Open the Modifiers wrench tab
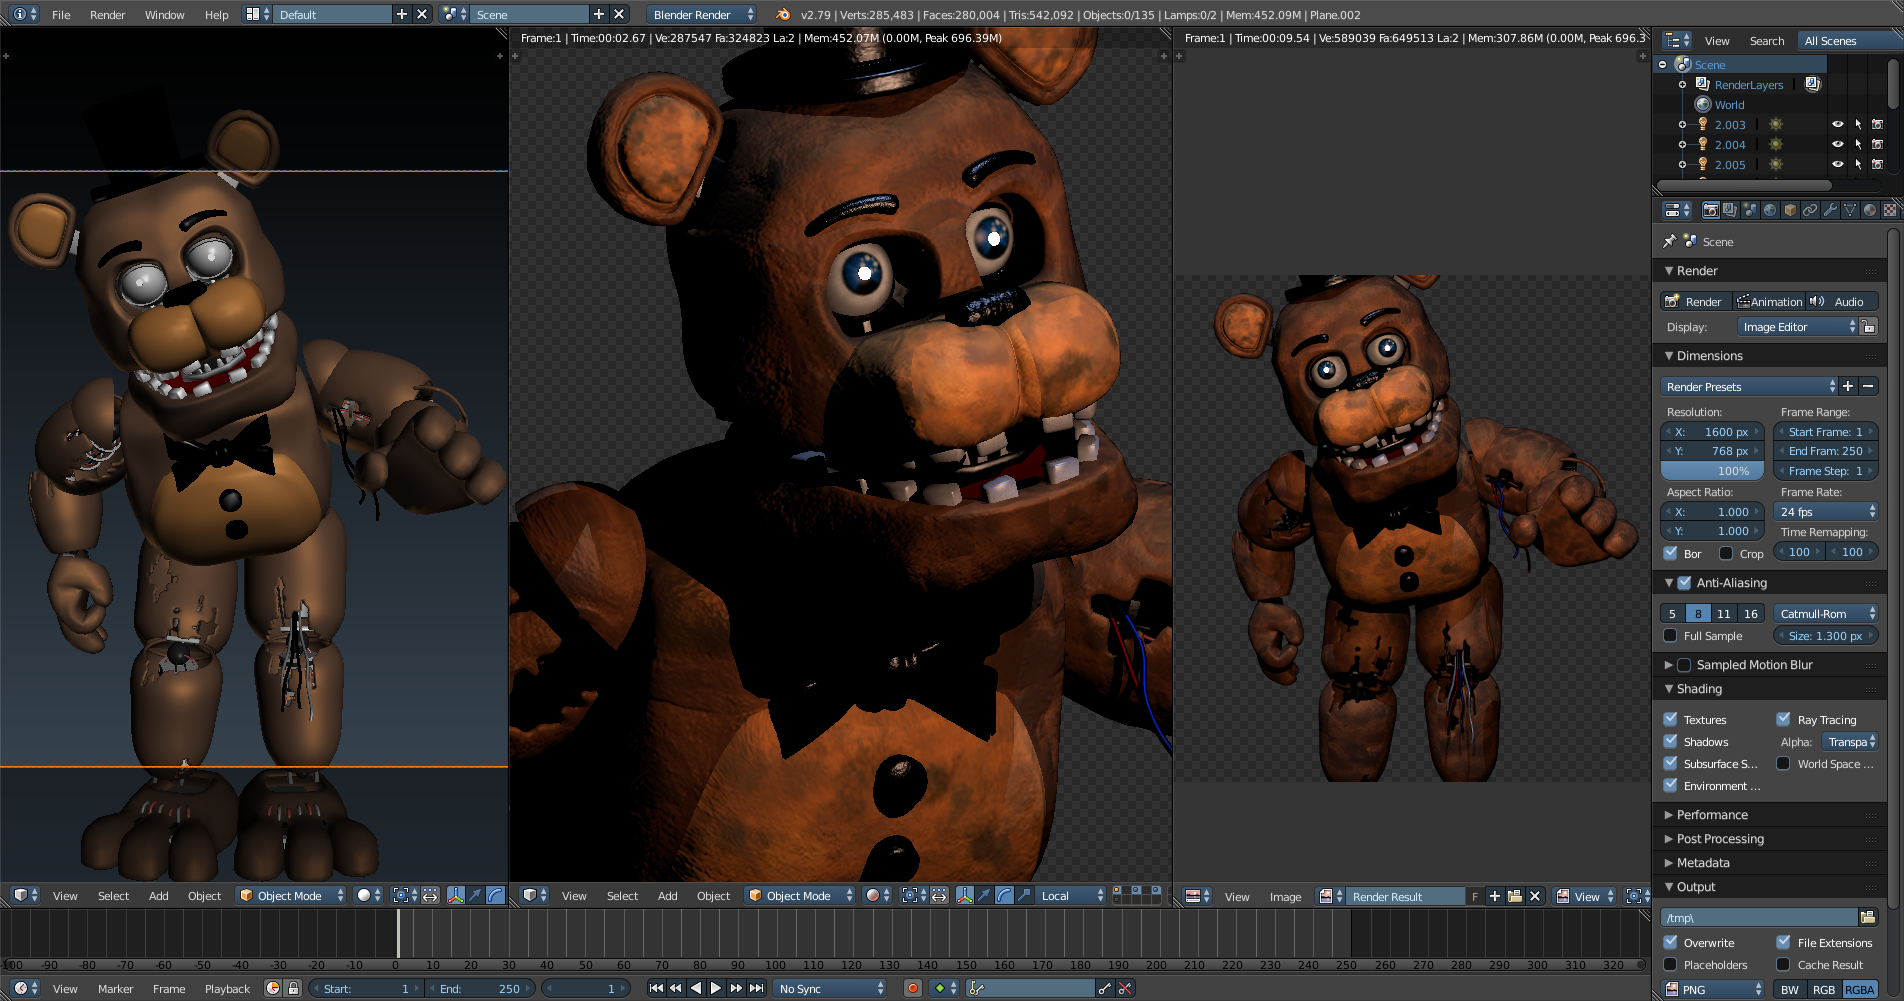This screenshot has width=1904, height=1001. click(1830, 210)
